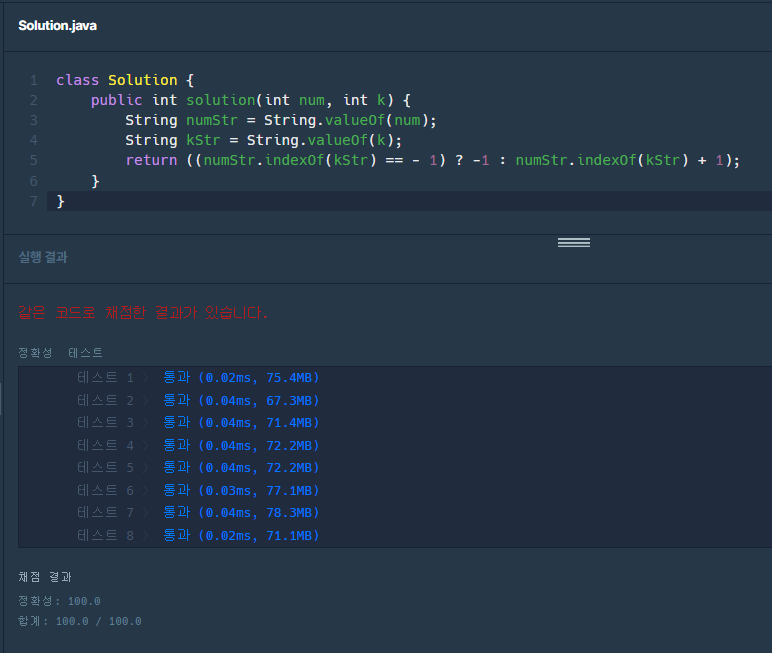Click 통과 (0.02ms, 75.4MB) result text
The image size is (772, 653).
point(241,378)
